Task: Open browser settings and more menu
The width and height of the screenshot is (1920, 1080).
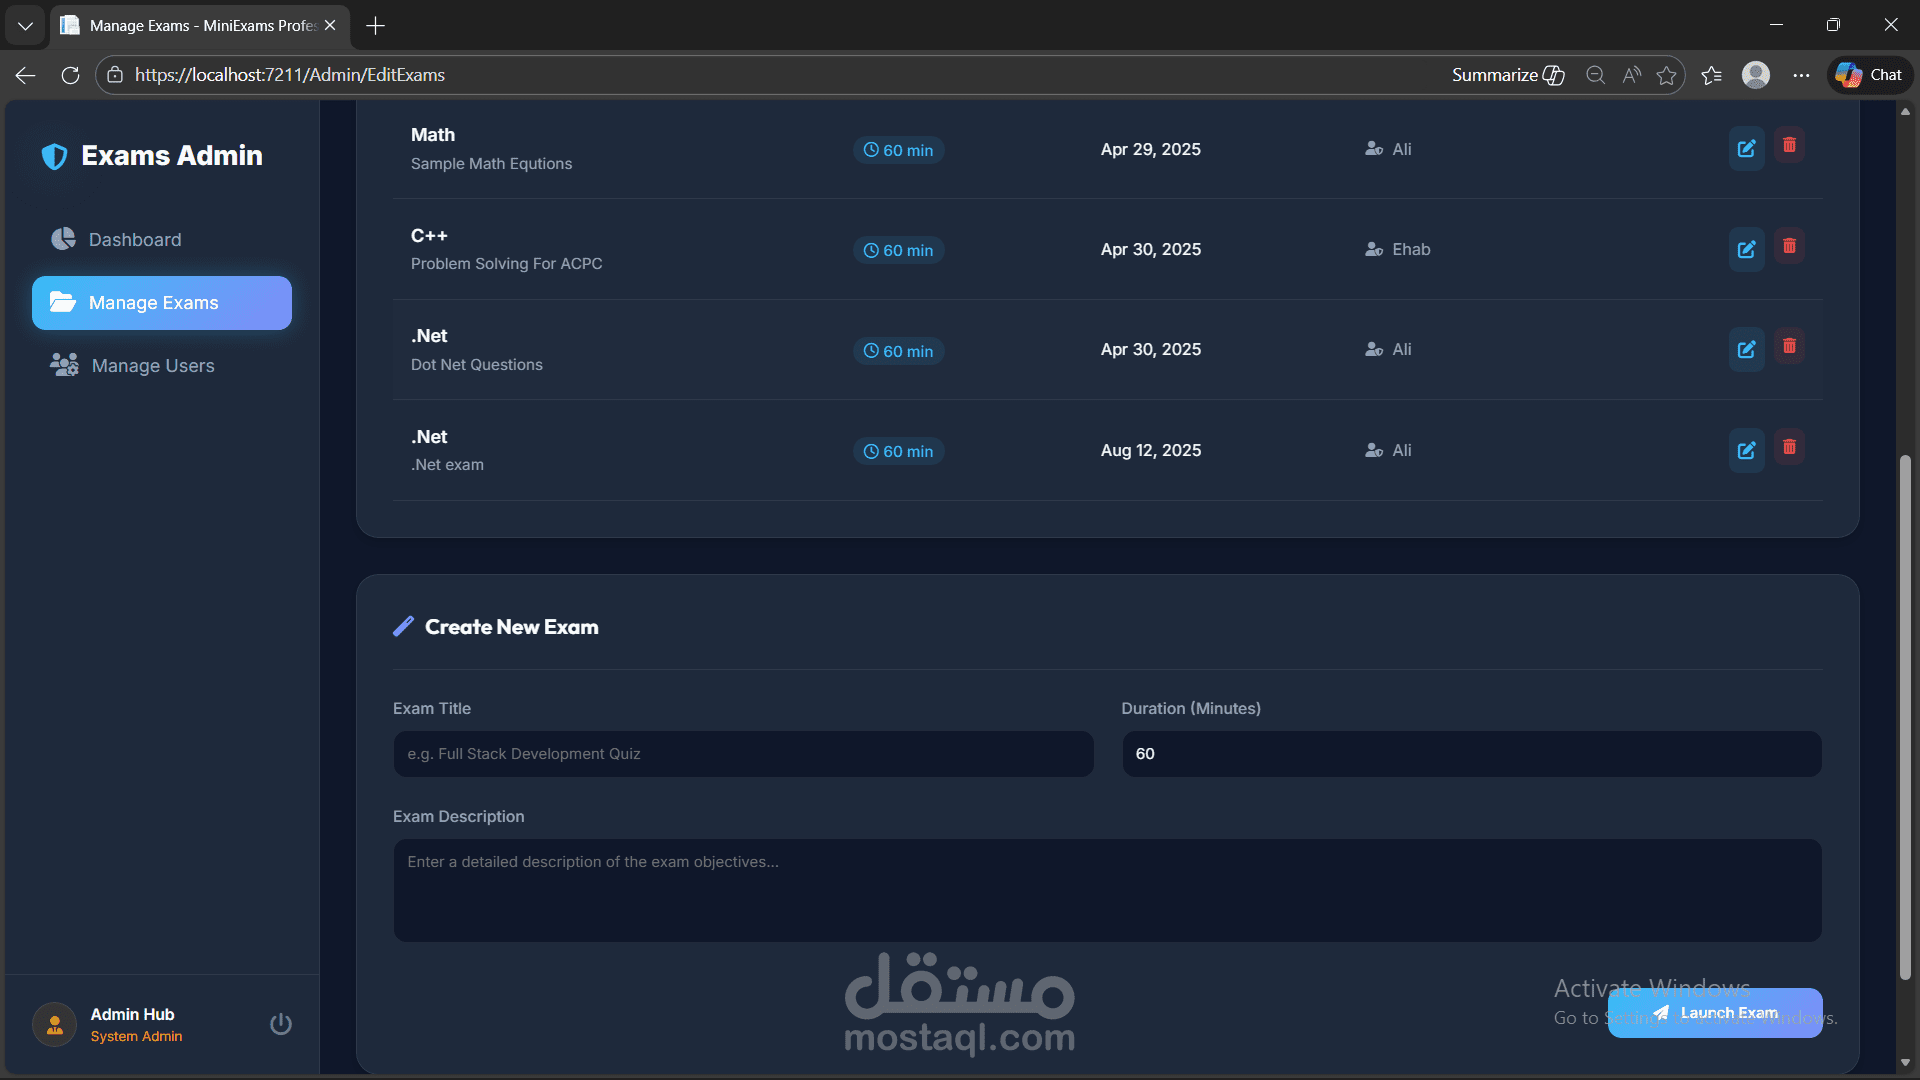Action: click(x=1801, y=75)
